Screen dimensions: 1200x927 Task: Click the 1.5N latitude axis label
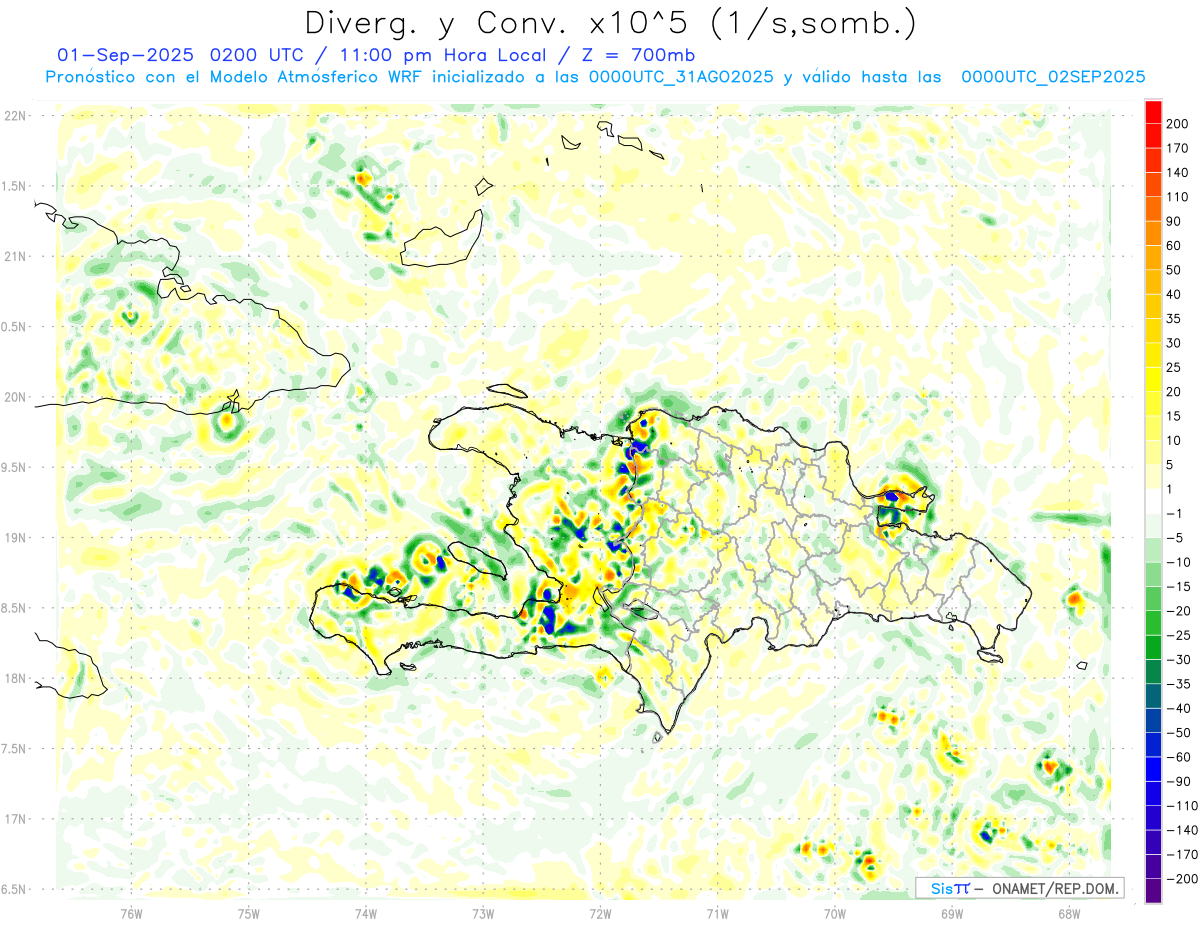(x=14, y=186)
